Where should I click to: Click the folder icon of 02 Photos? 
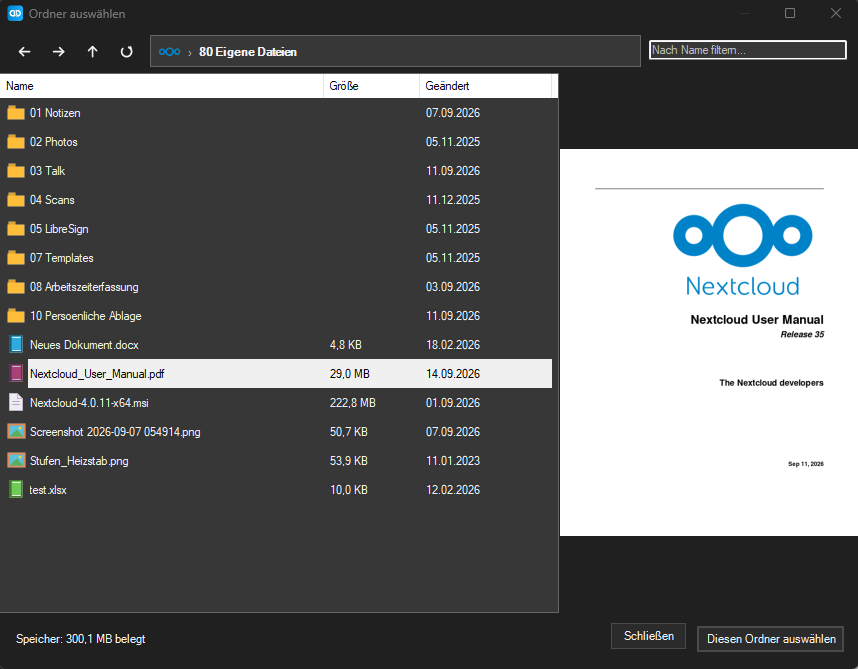[x=16, y=142]
